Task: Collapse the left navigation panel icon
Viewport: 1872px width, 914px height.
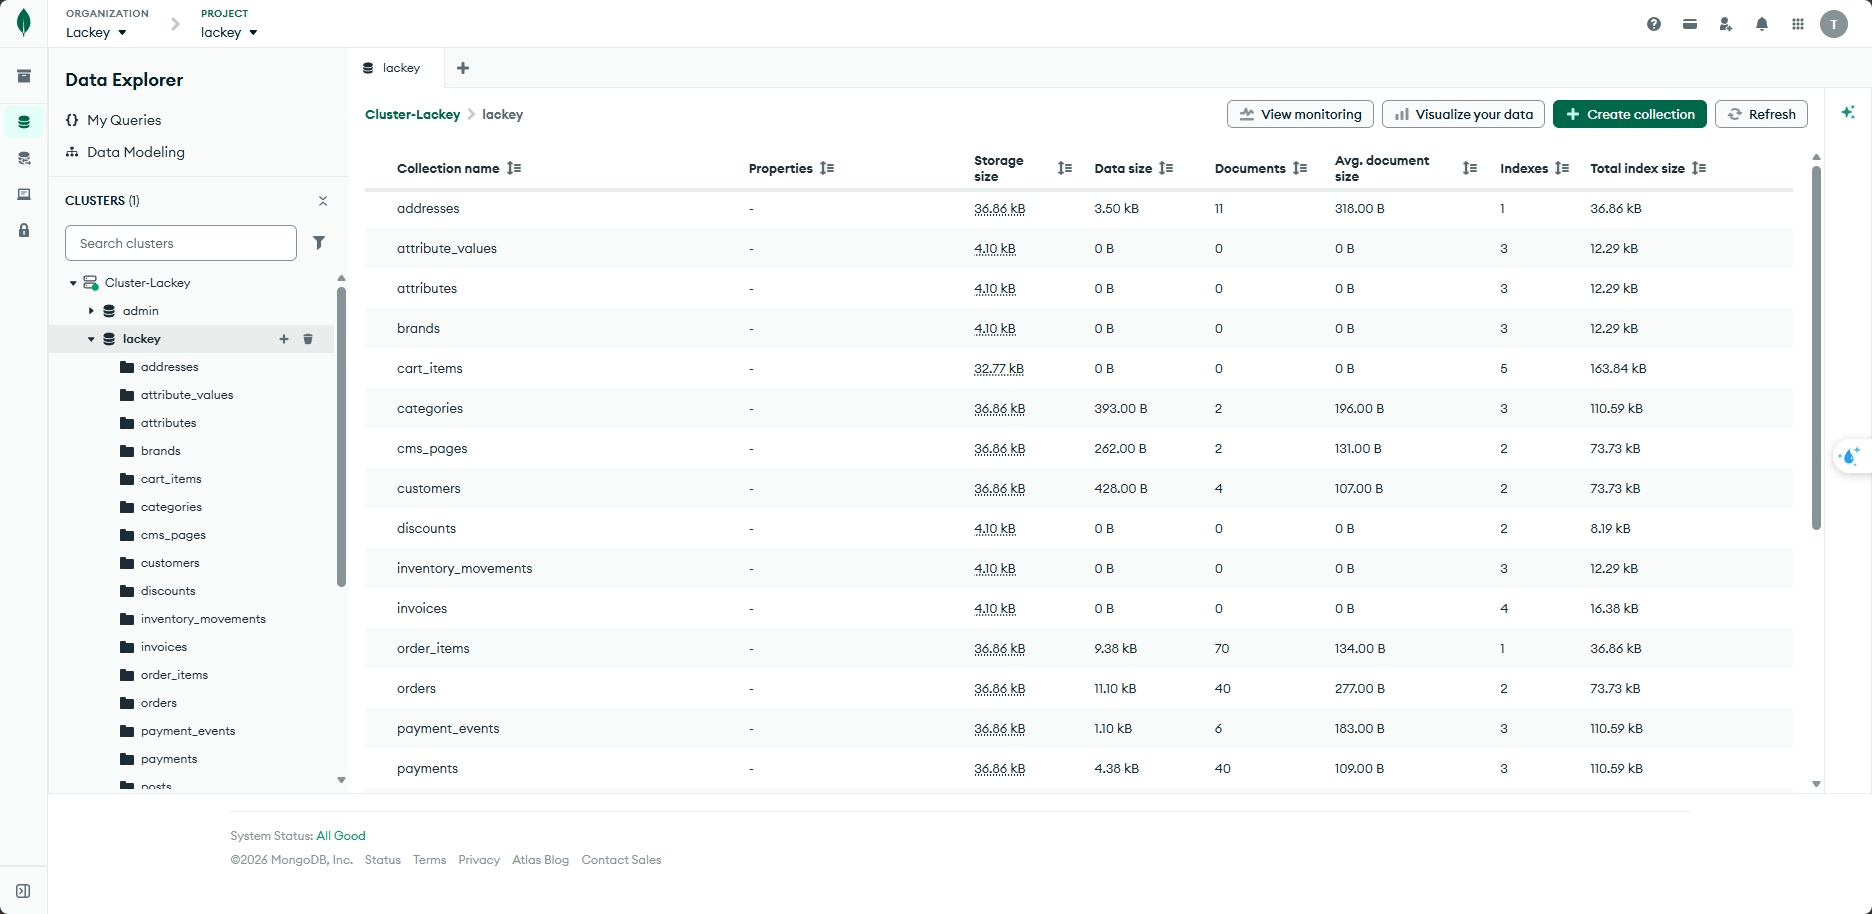Action: coord(23,891)
